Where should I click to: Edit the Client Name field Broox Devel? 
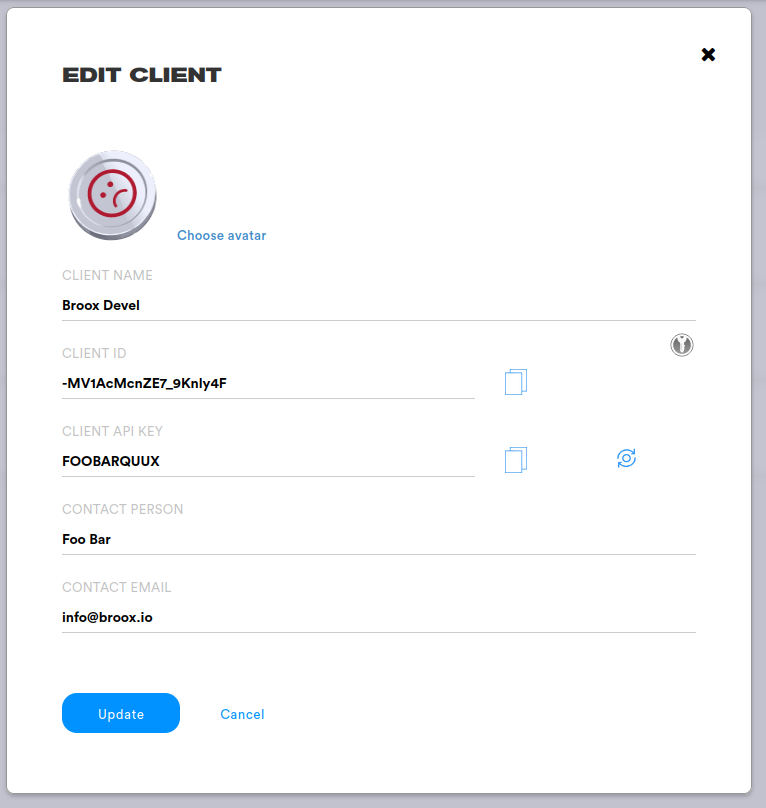[x=379, y=306]
